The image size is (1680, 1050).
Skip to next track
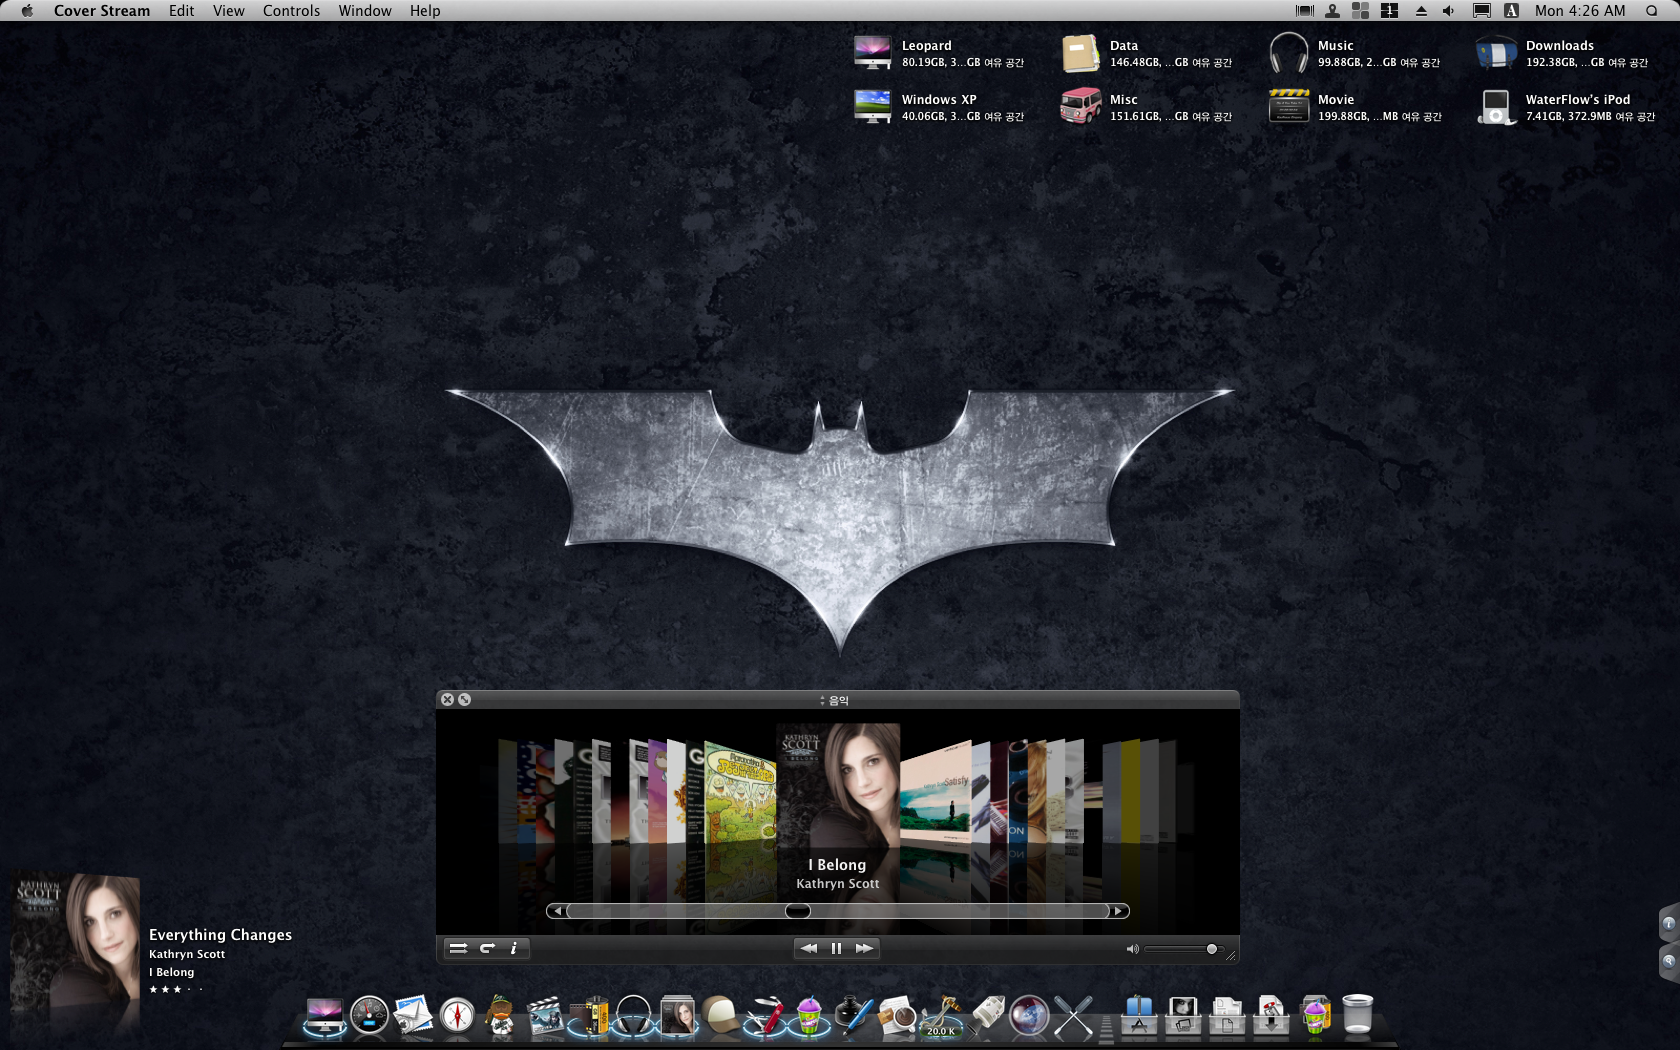[x=864, y=948]
